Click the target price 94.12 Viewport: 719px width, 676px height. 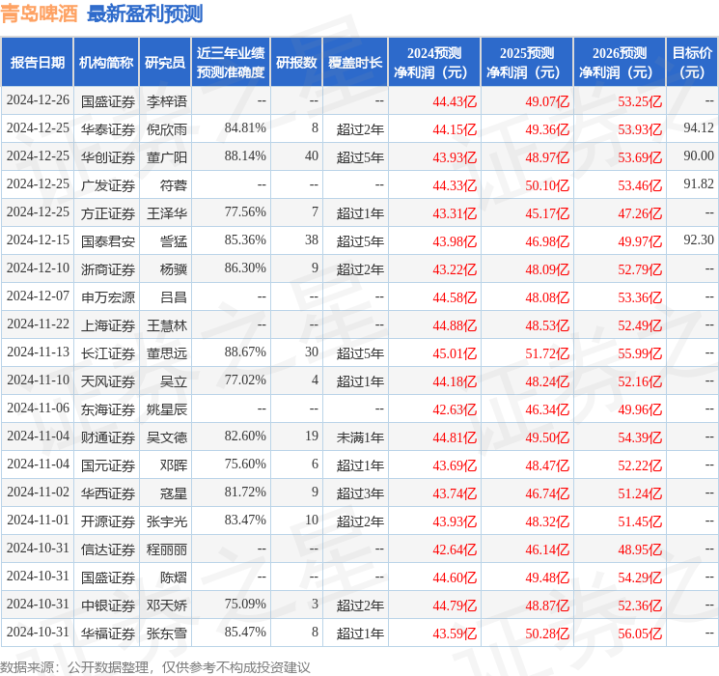pos(698,128)
